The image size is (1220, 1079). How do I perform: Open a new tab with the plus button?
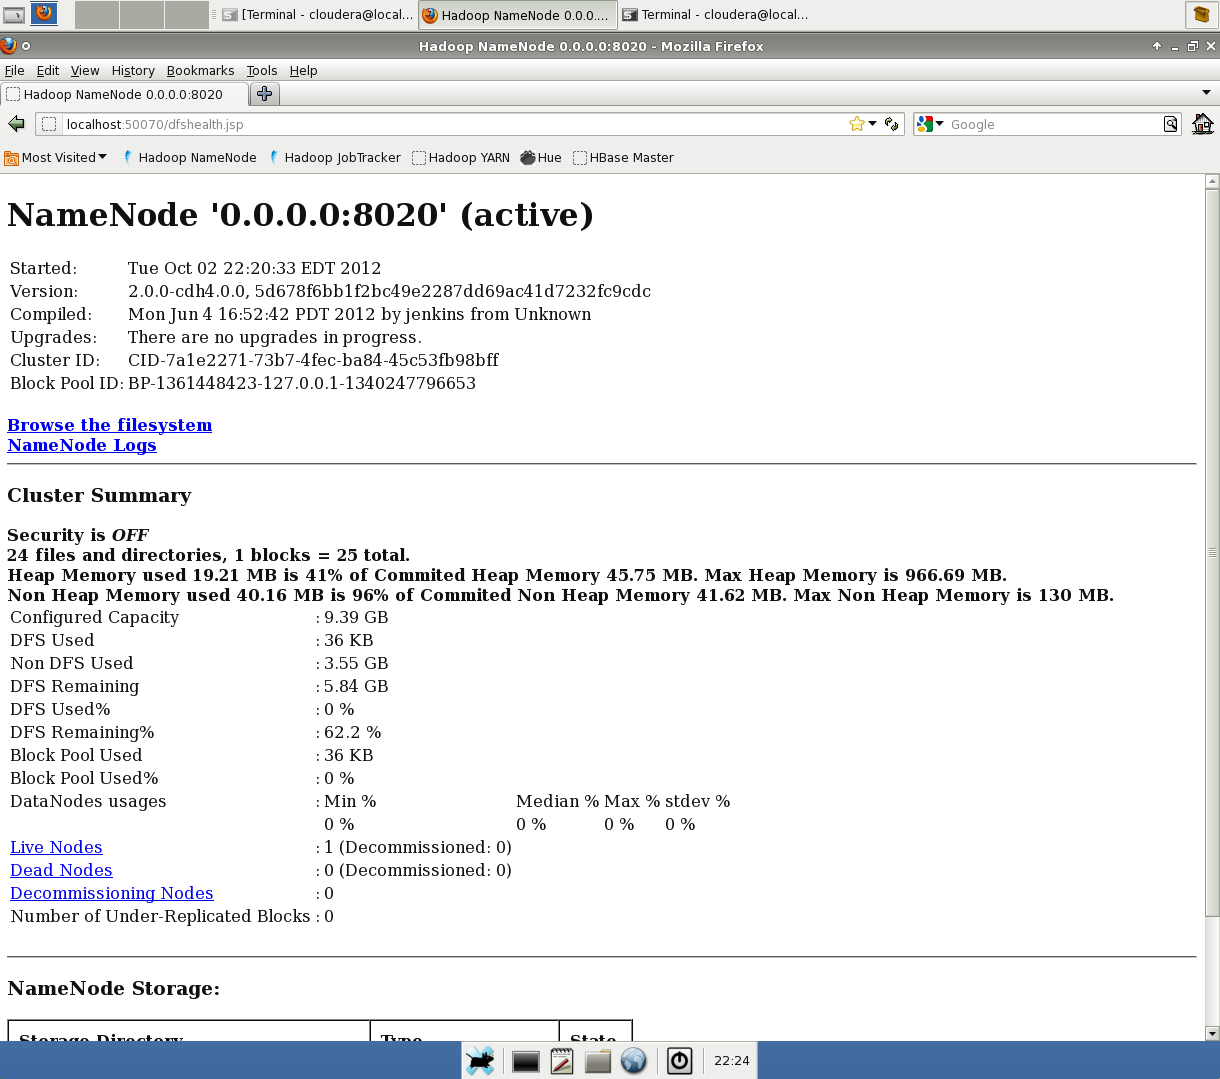(x=264, y=94)
